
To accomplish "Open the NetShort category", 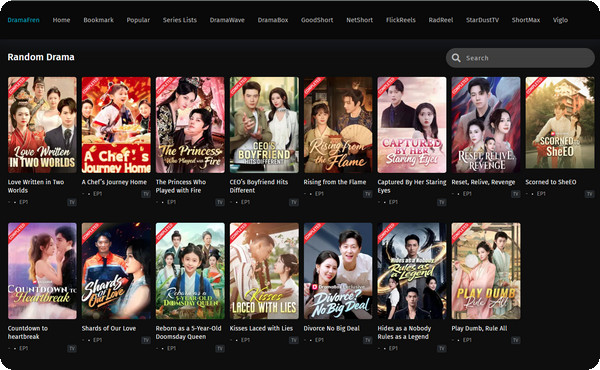I will [x=359, y=20].
